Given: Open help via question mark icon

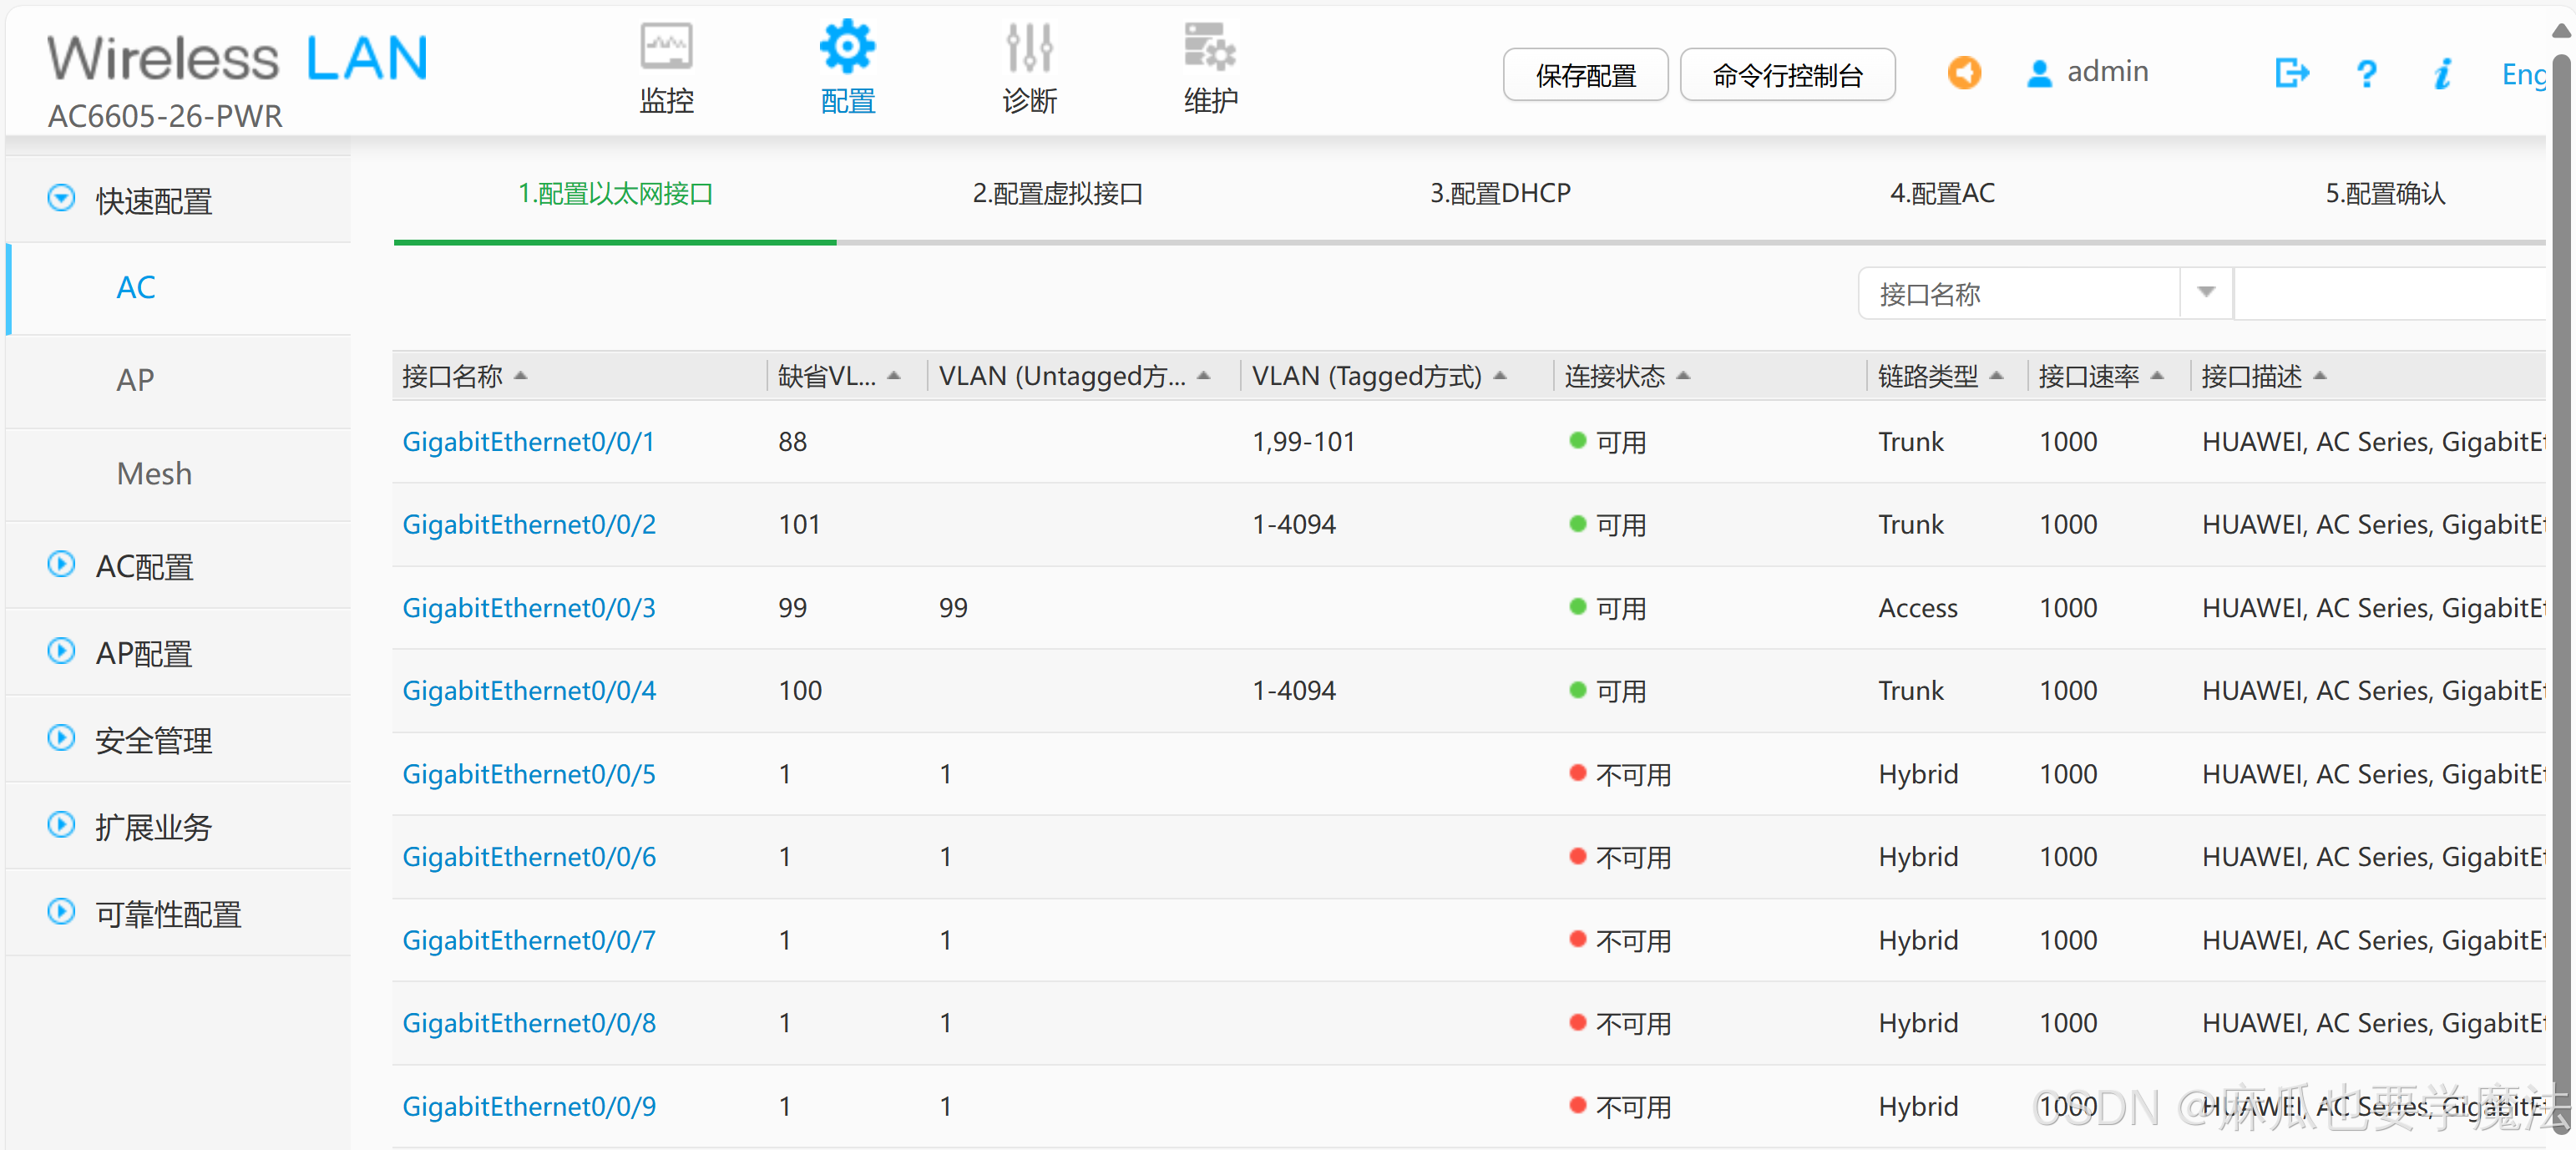Looking at the screenshot, I should coord(2366,73).
